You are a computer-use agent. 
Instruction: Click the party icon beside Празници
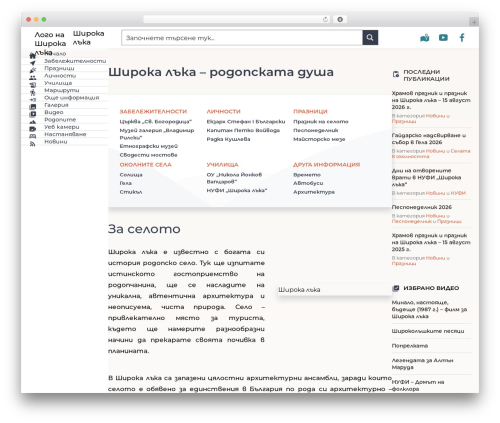(x=32, y=70)
